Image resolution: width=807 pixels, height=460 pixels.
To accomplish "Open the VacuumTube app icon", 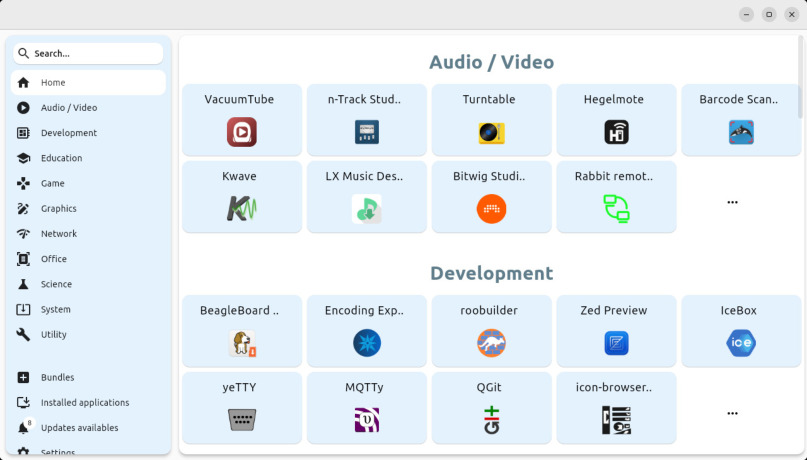I will point(241,132).
